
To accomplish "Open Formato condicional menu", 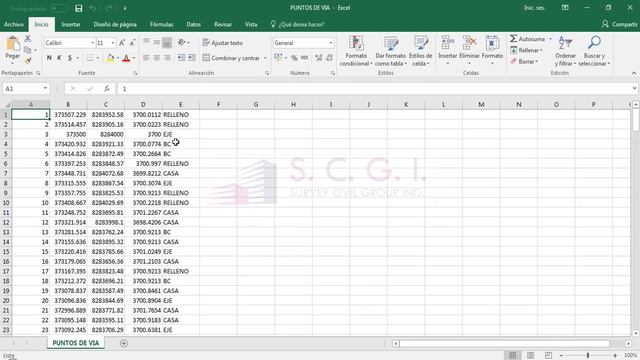I will 356,51.
